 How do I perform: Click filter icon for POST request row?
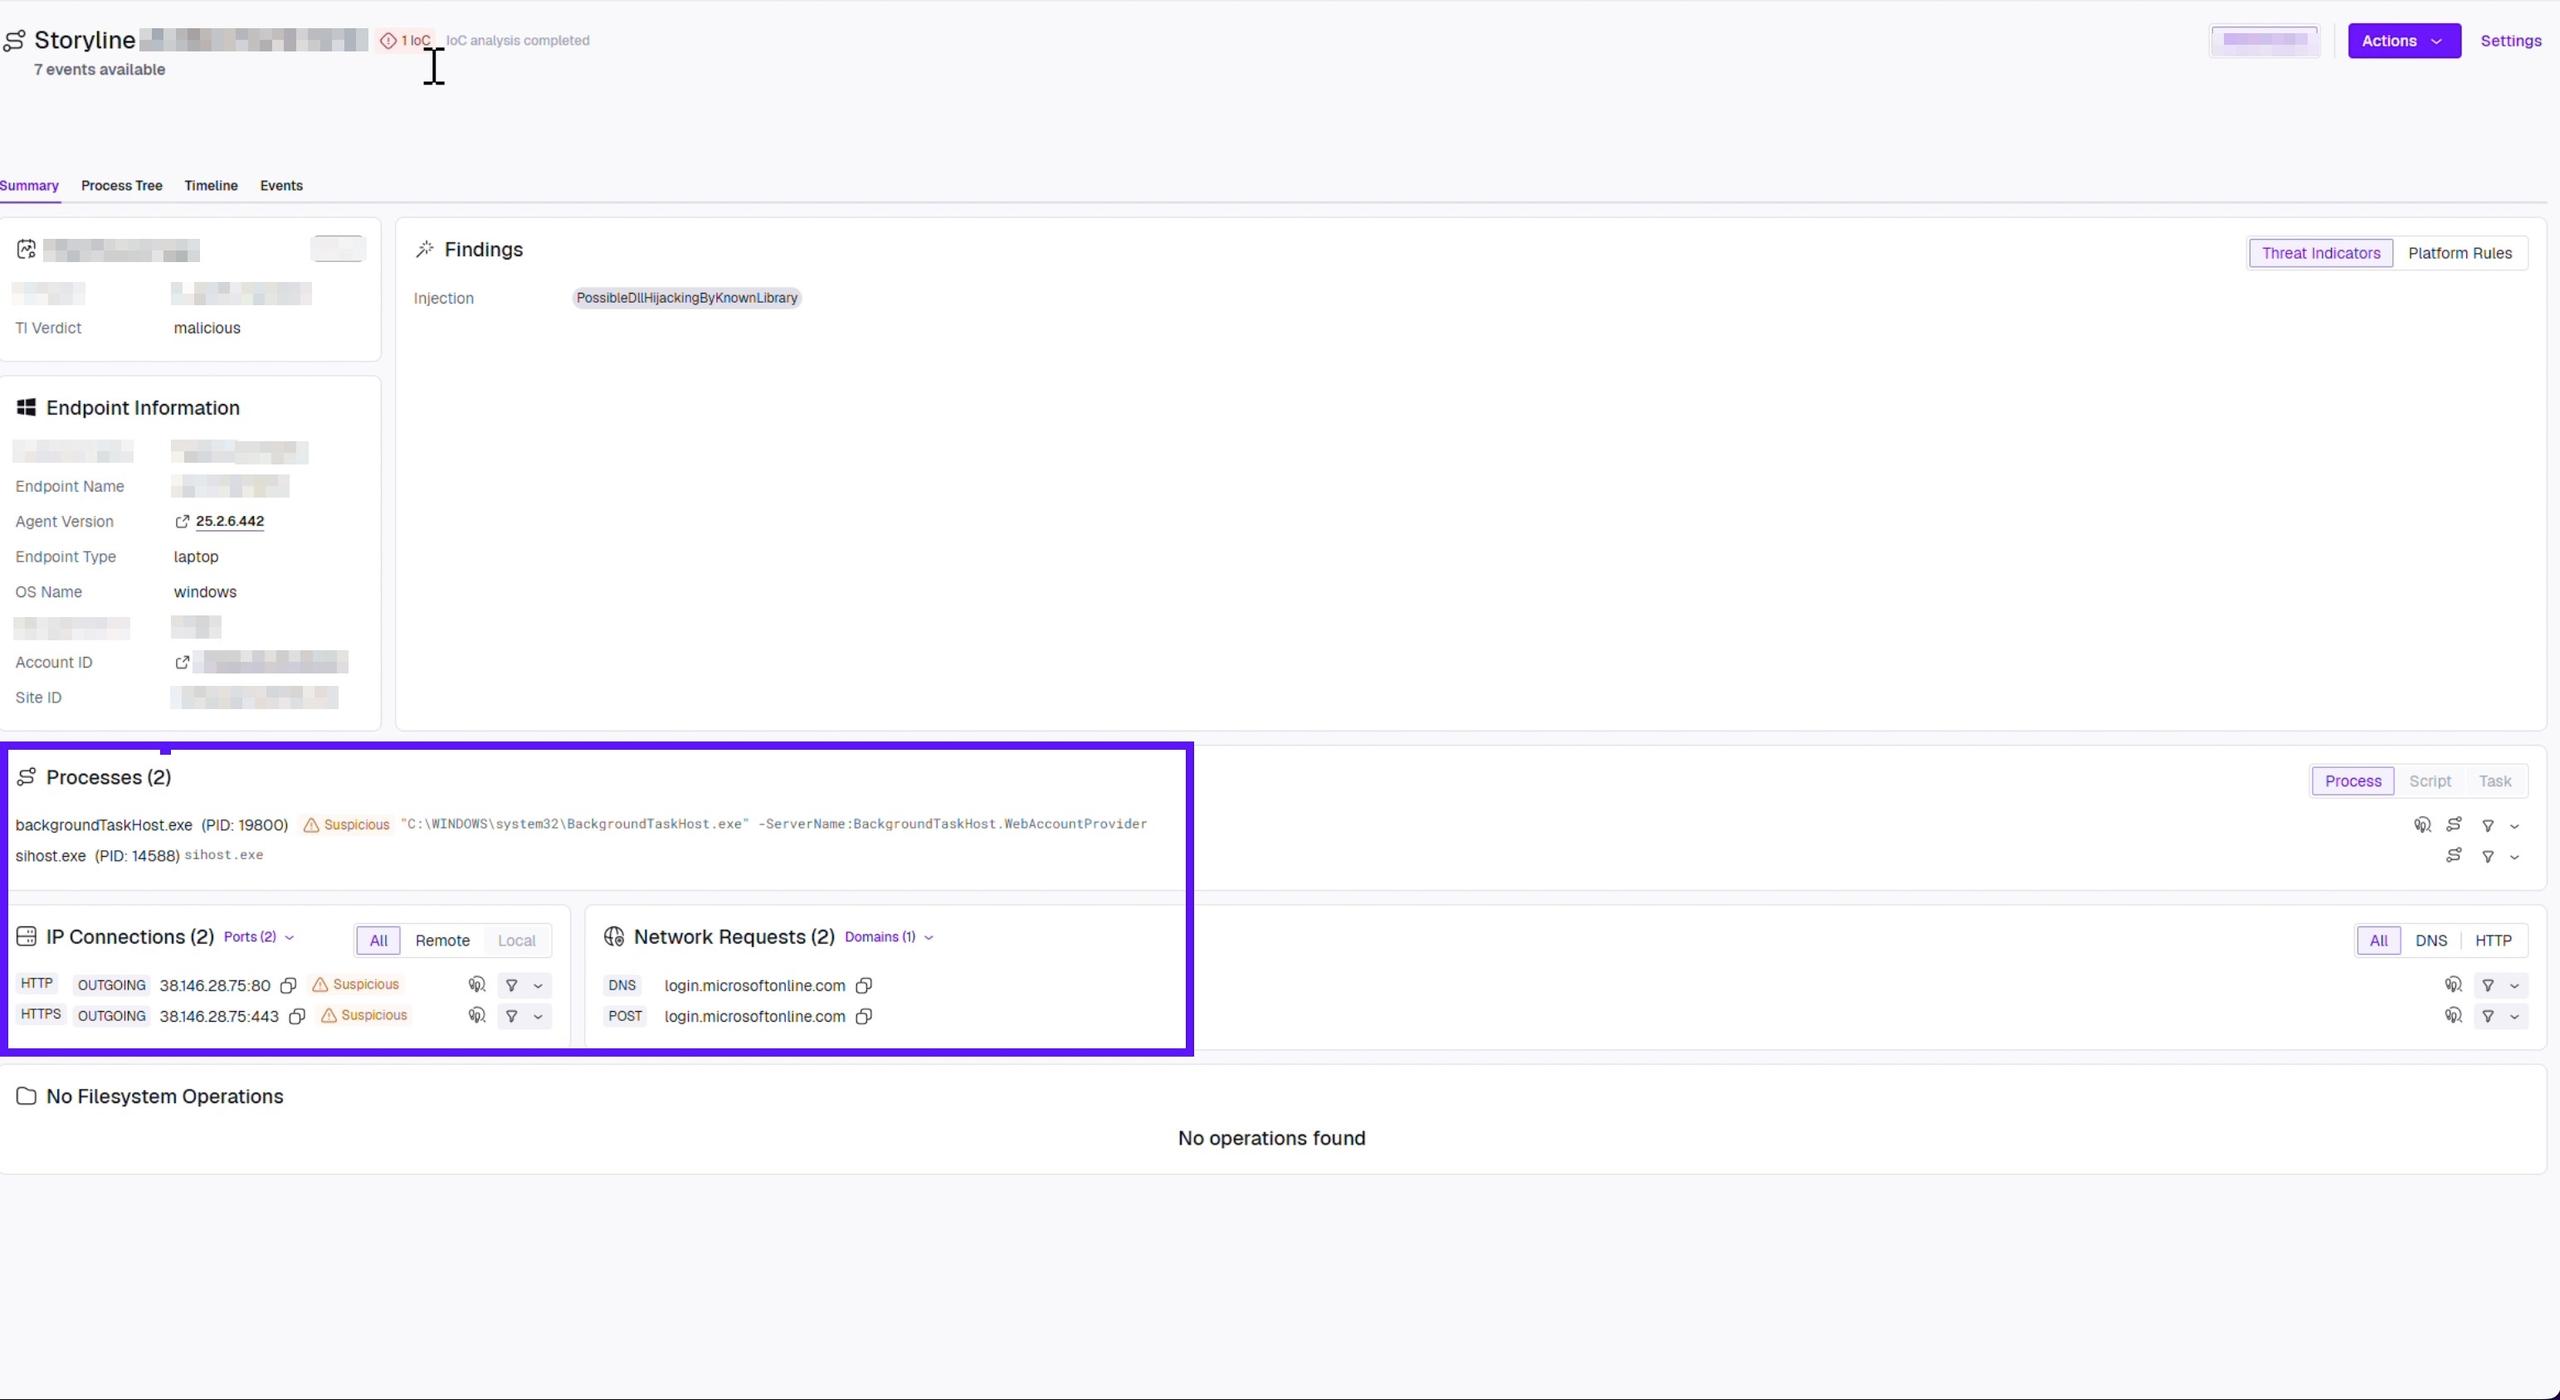click(2488, 1016)
